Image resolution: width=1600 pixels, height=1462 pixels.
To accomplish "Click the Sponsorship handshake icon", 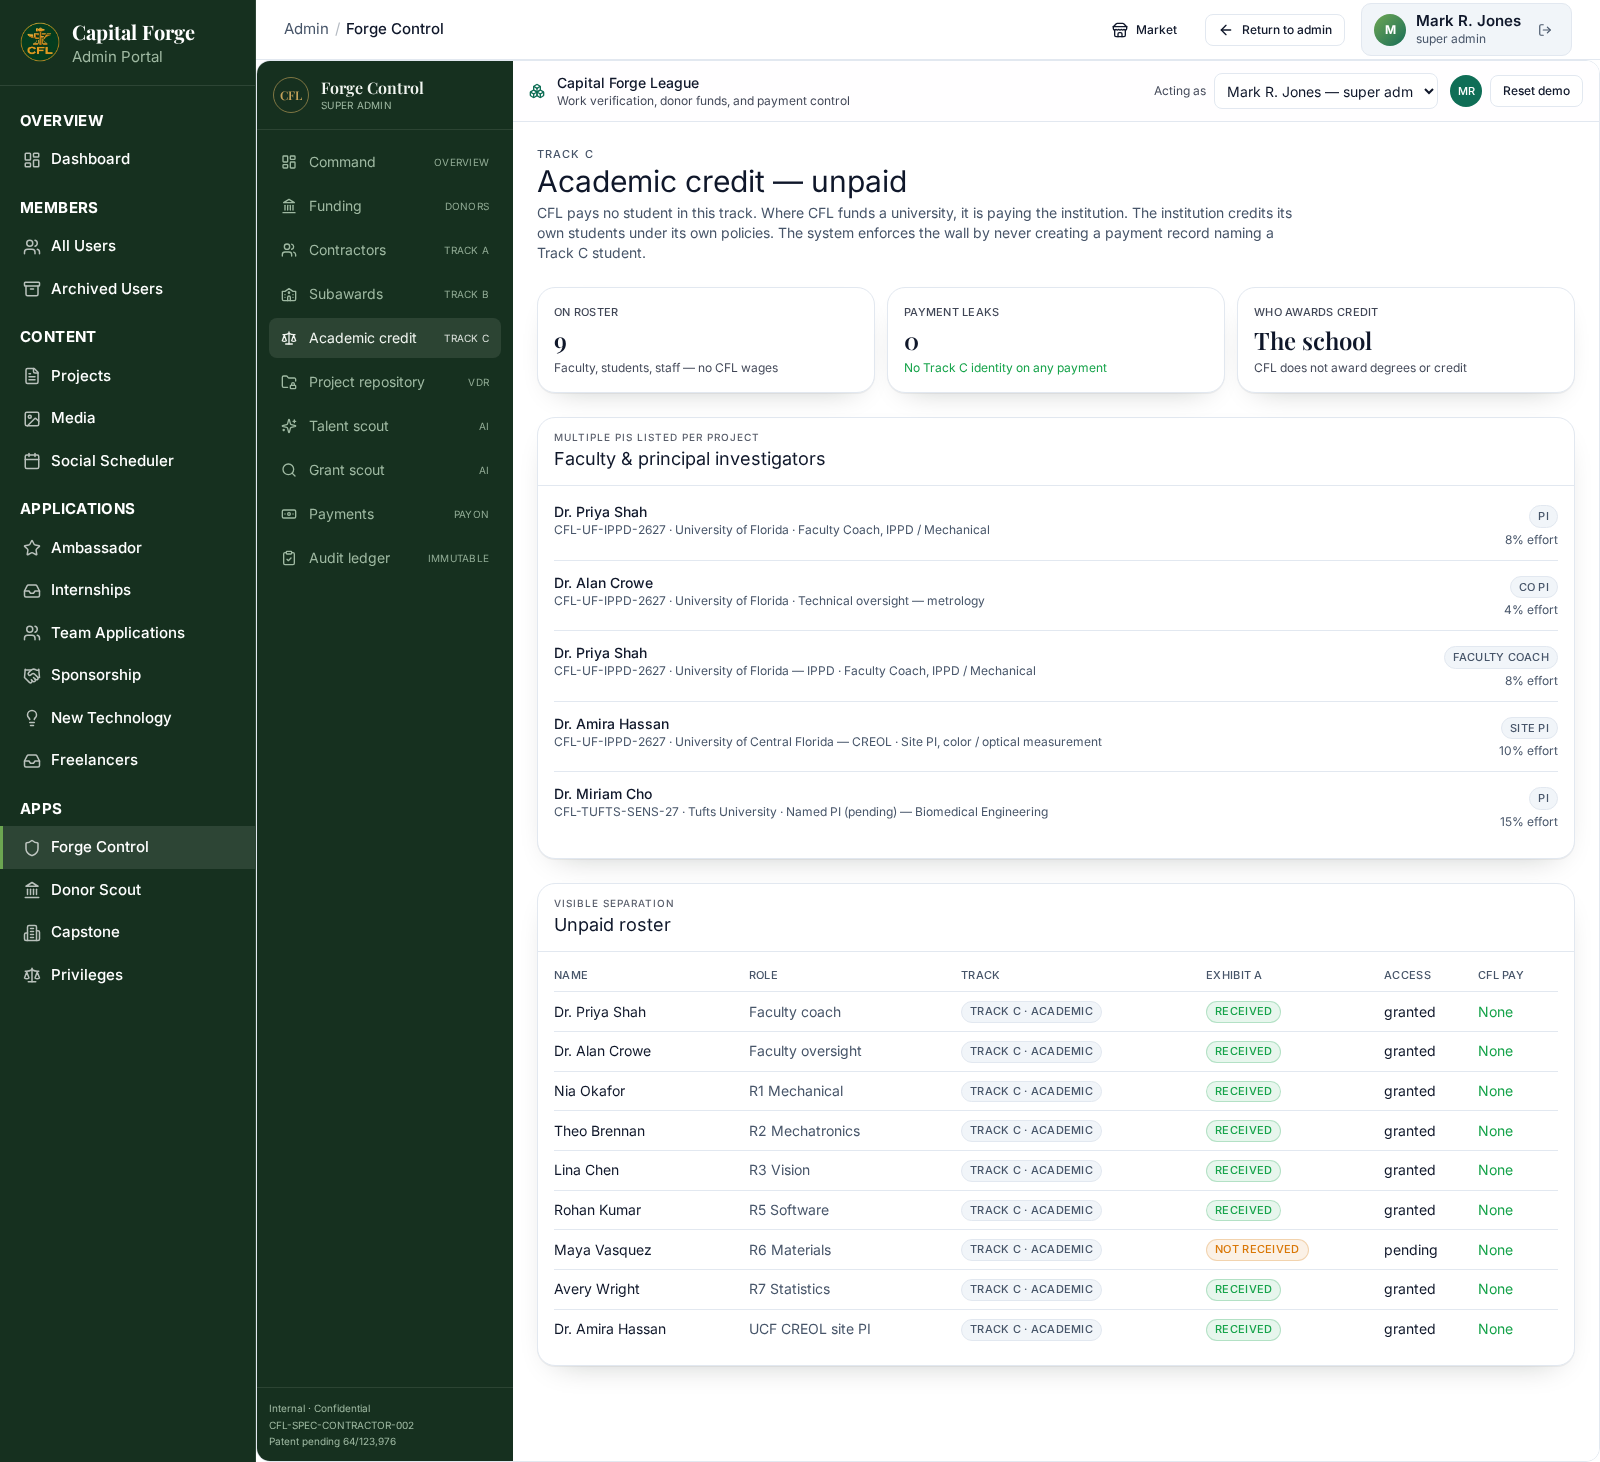I will click(32, 675).
